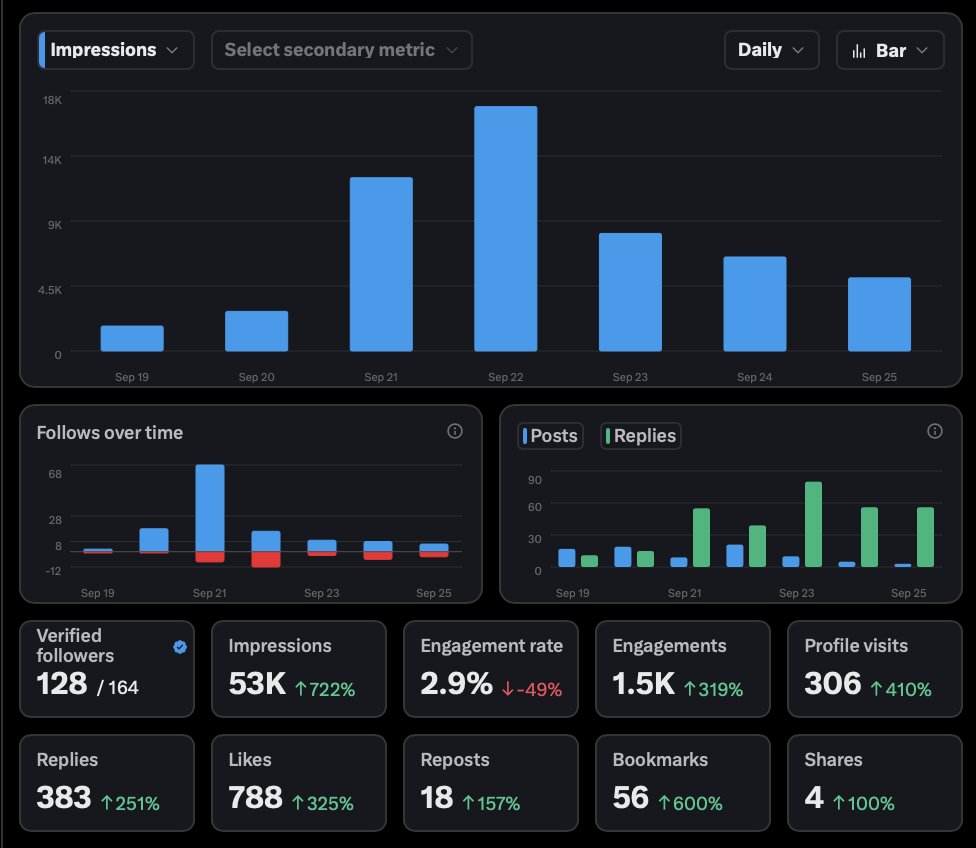Click the tallest green Sep 23 replies bar
976x848 pixels.
click(x=813, y=524)
